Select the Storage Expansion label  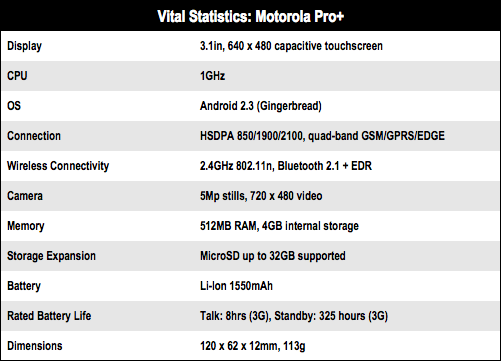point(51,256)
